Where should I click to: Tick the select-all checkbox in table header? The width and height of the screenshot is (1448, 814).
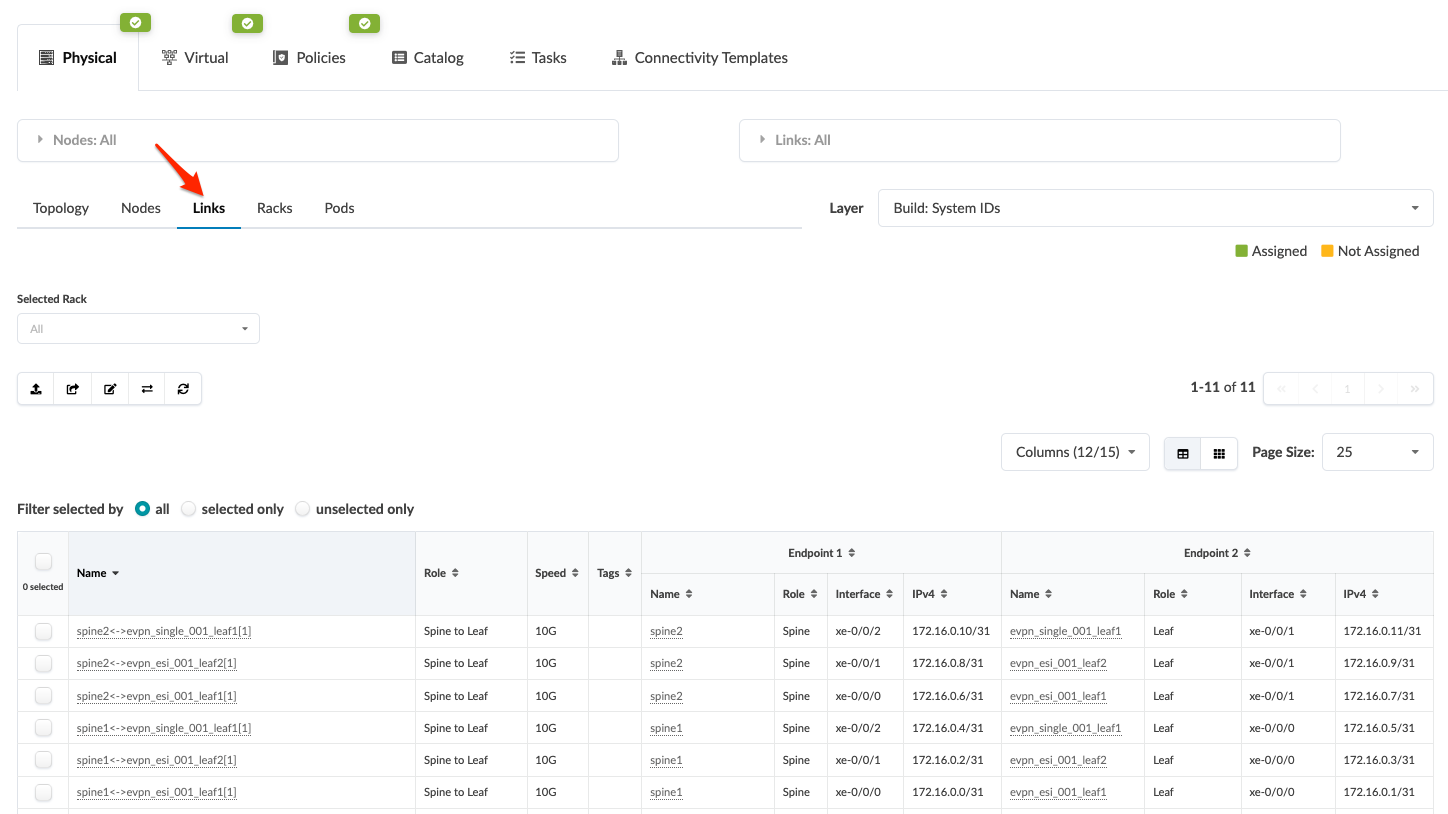tap(43, 562)
